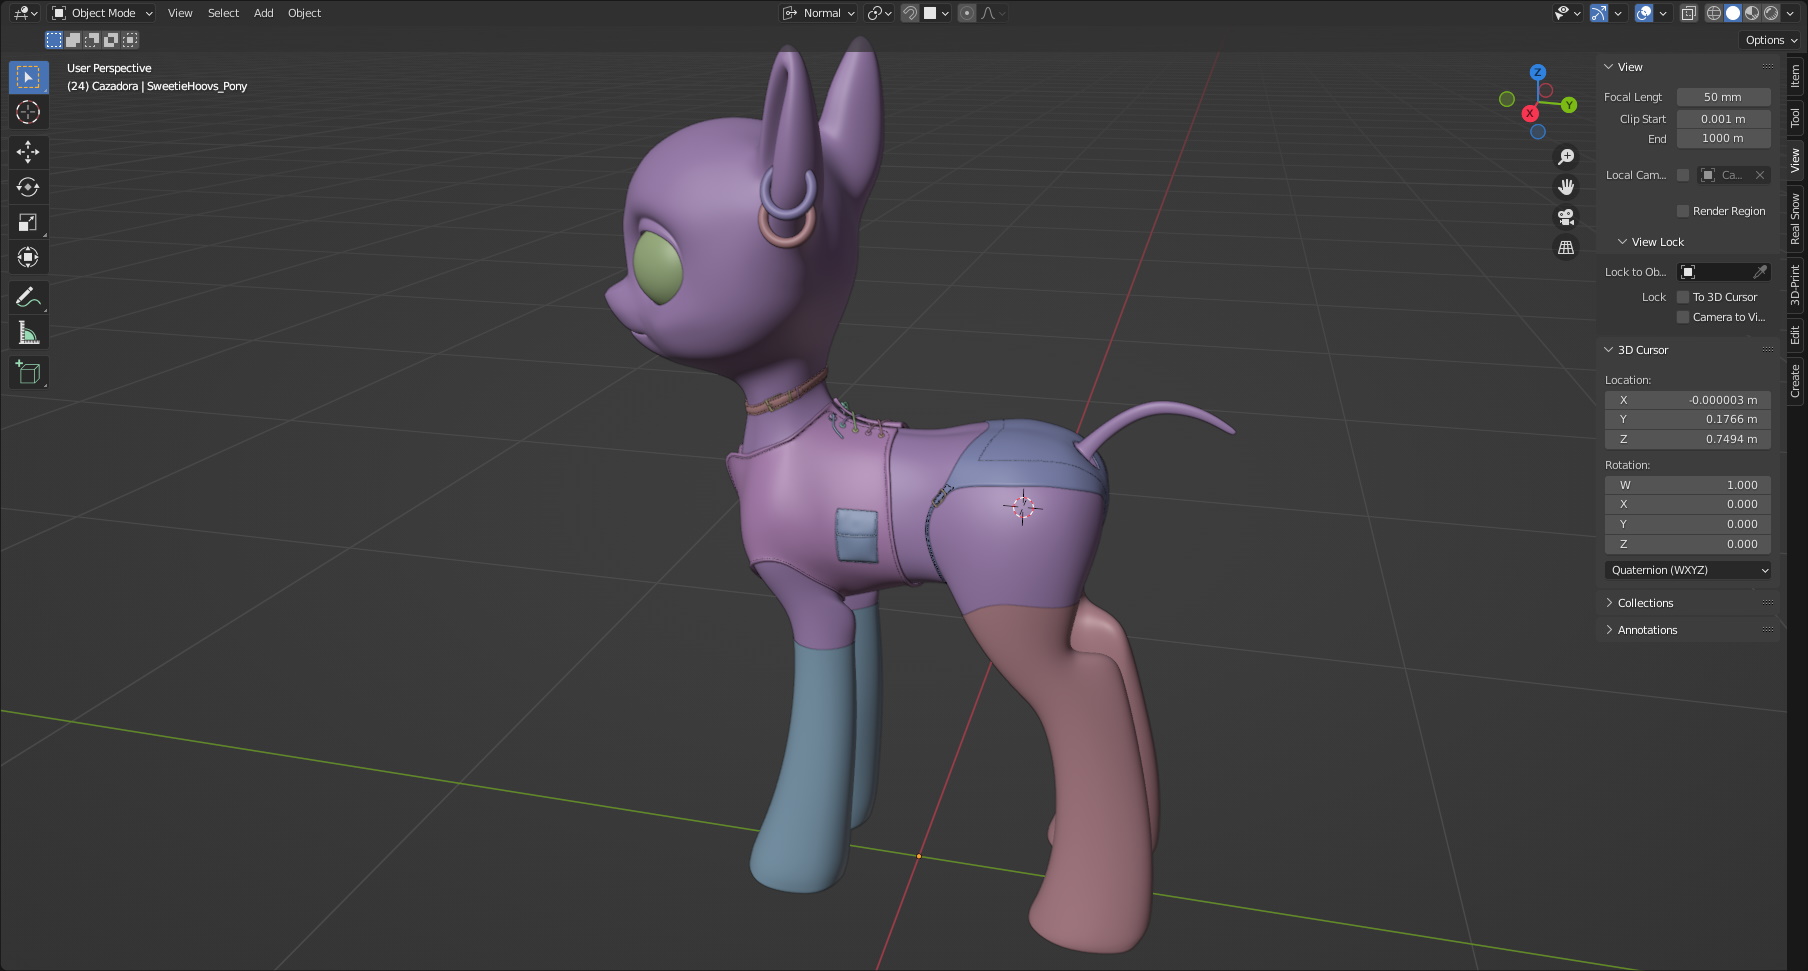This screenshot has width=1808, height=971.
Task: Switch to the Tool sidebar tab
Action: (x=1796, y=118)
